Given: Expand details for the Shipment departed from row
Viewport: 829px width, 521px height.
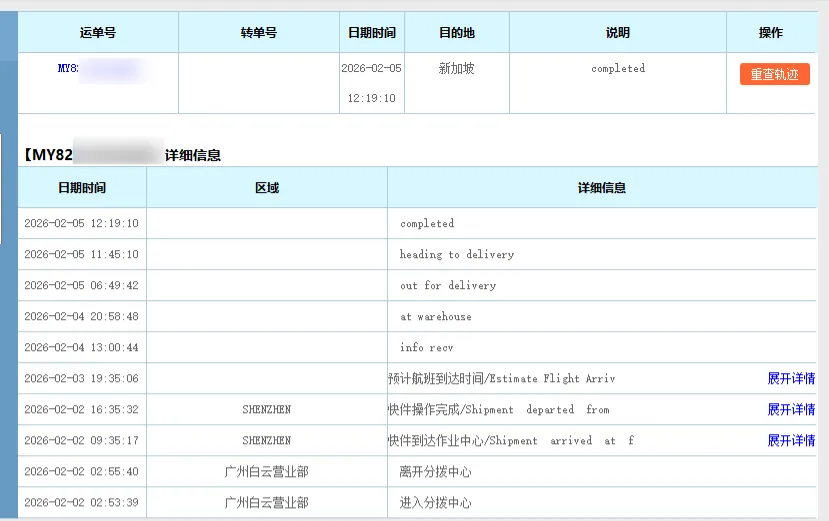Looking at the screenshot, I should point(791,409).
